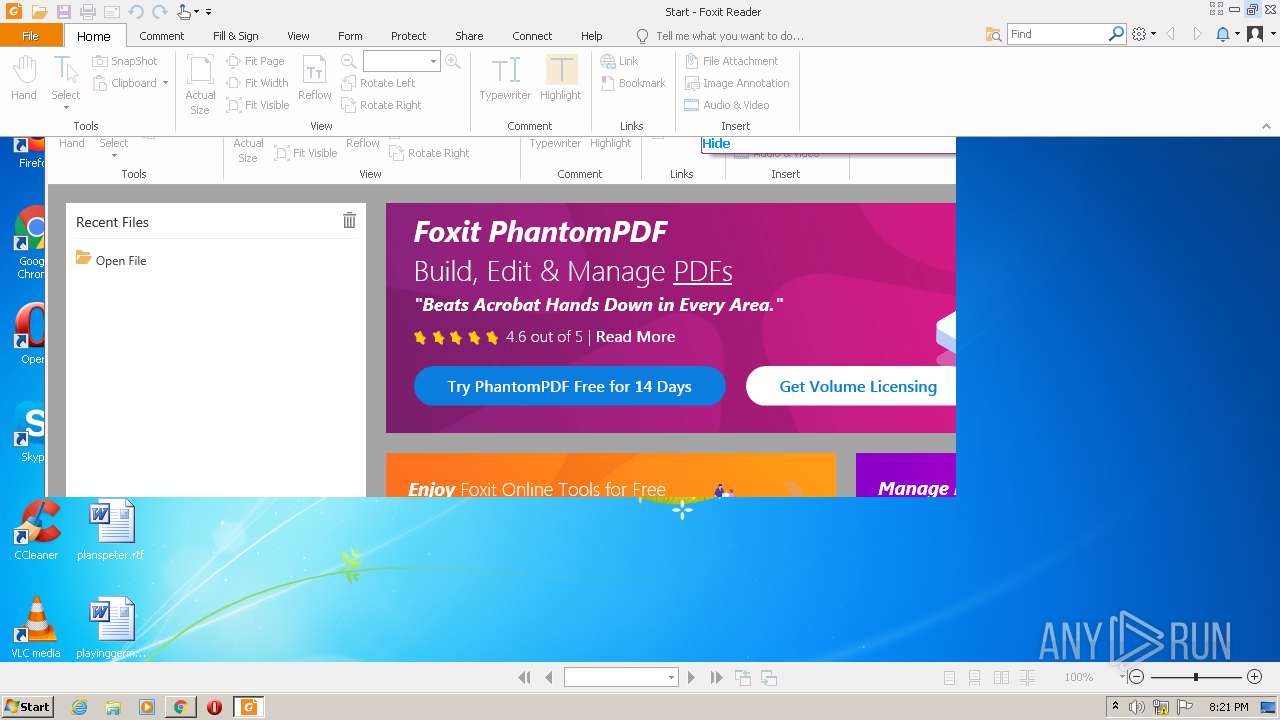1280x720 pixels.
Task: Activate the SnapShot tool
Action: point(125,61)
